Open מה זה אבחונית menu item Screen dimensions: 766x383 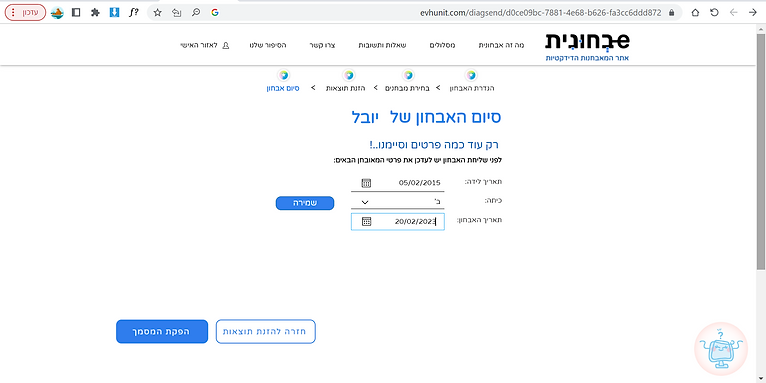pyautogui.click(x=501, y=45)
